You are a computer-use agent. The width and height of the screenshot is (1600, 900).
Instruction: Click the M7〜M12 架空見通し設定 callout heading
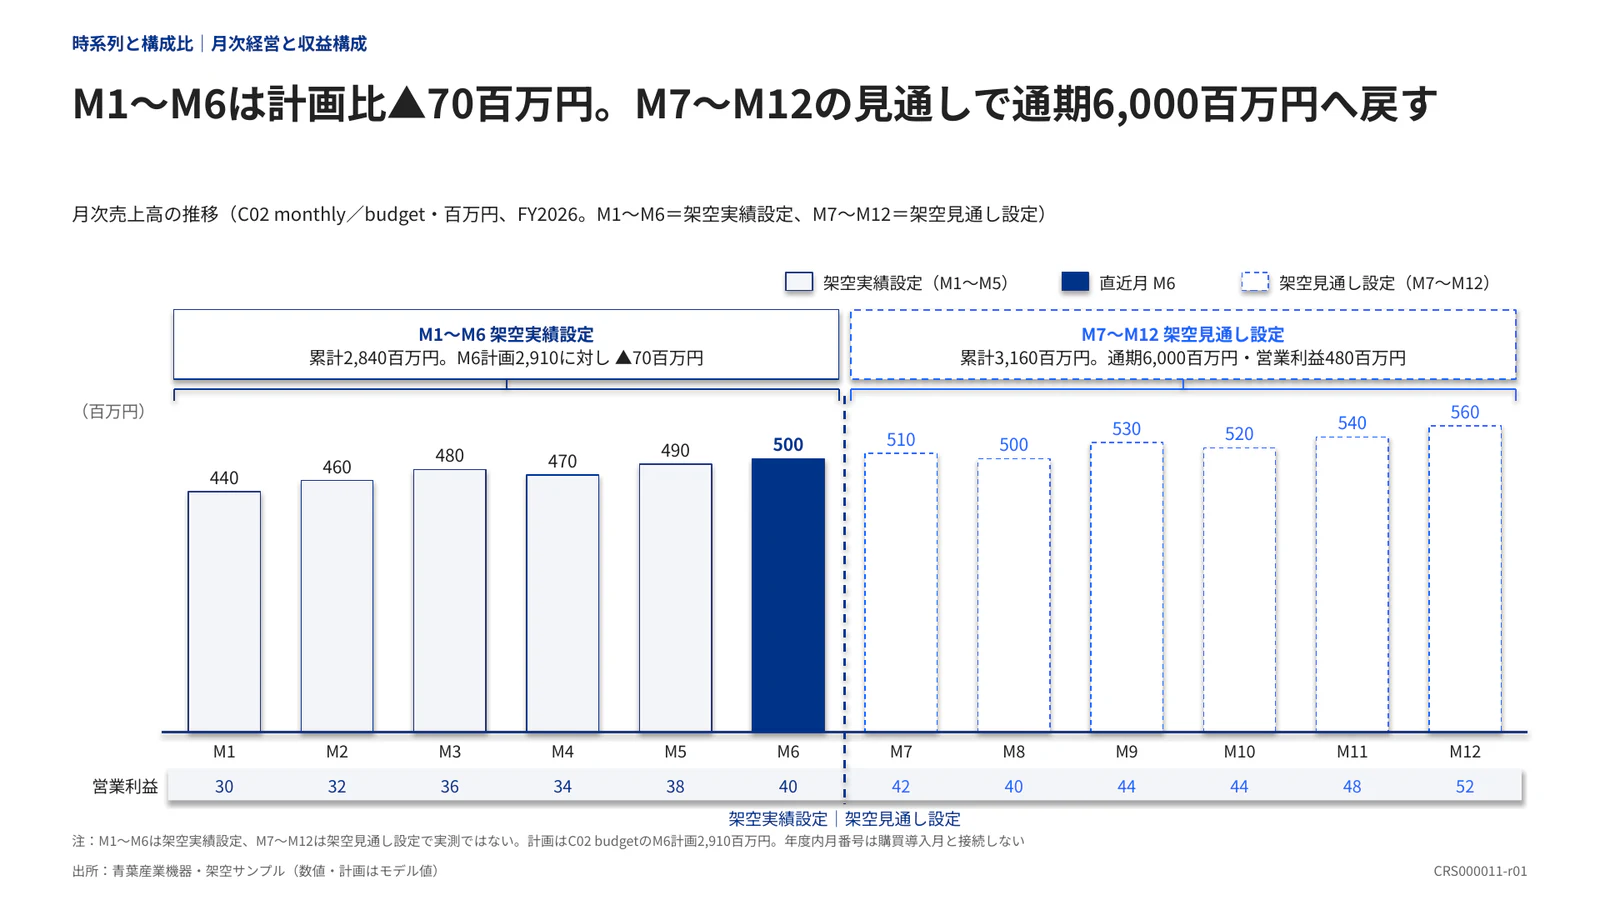point(1183,334)
